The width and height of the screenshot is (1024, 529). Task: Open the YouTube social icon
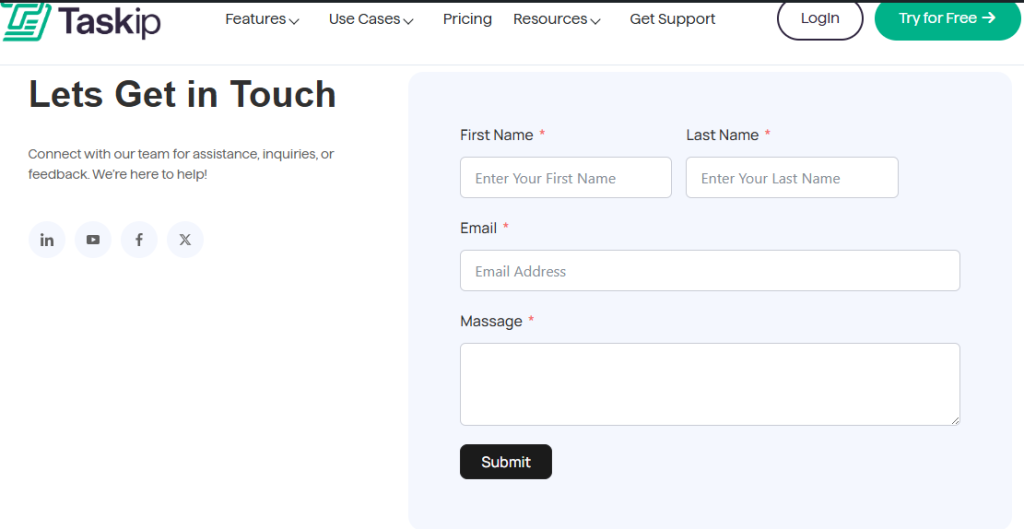click(93, 240)
